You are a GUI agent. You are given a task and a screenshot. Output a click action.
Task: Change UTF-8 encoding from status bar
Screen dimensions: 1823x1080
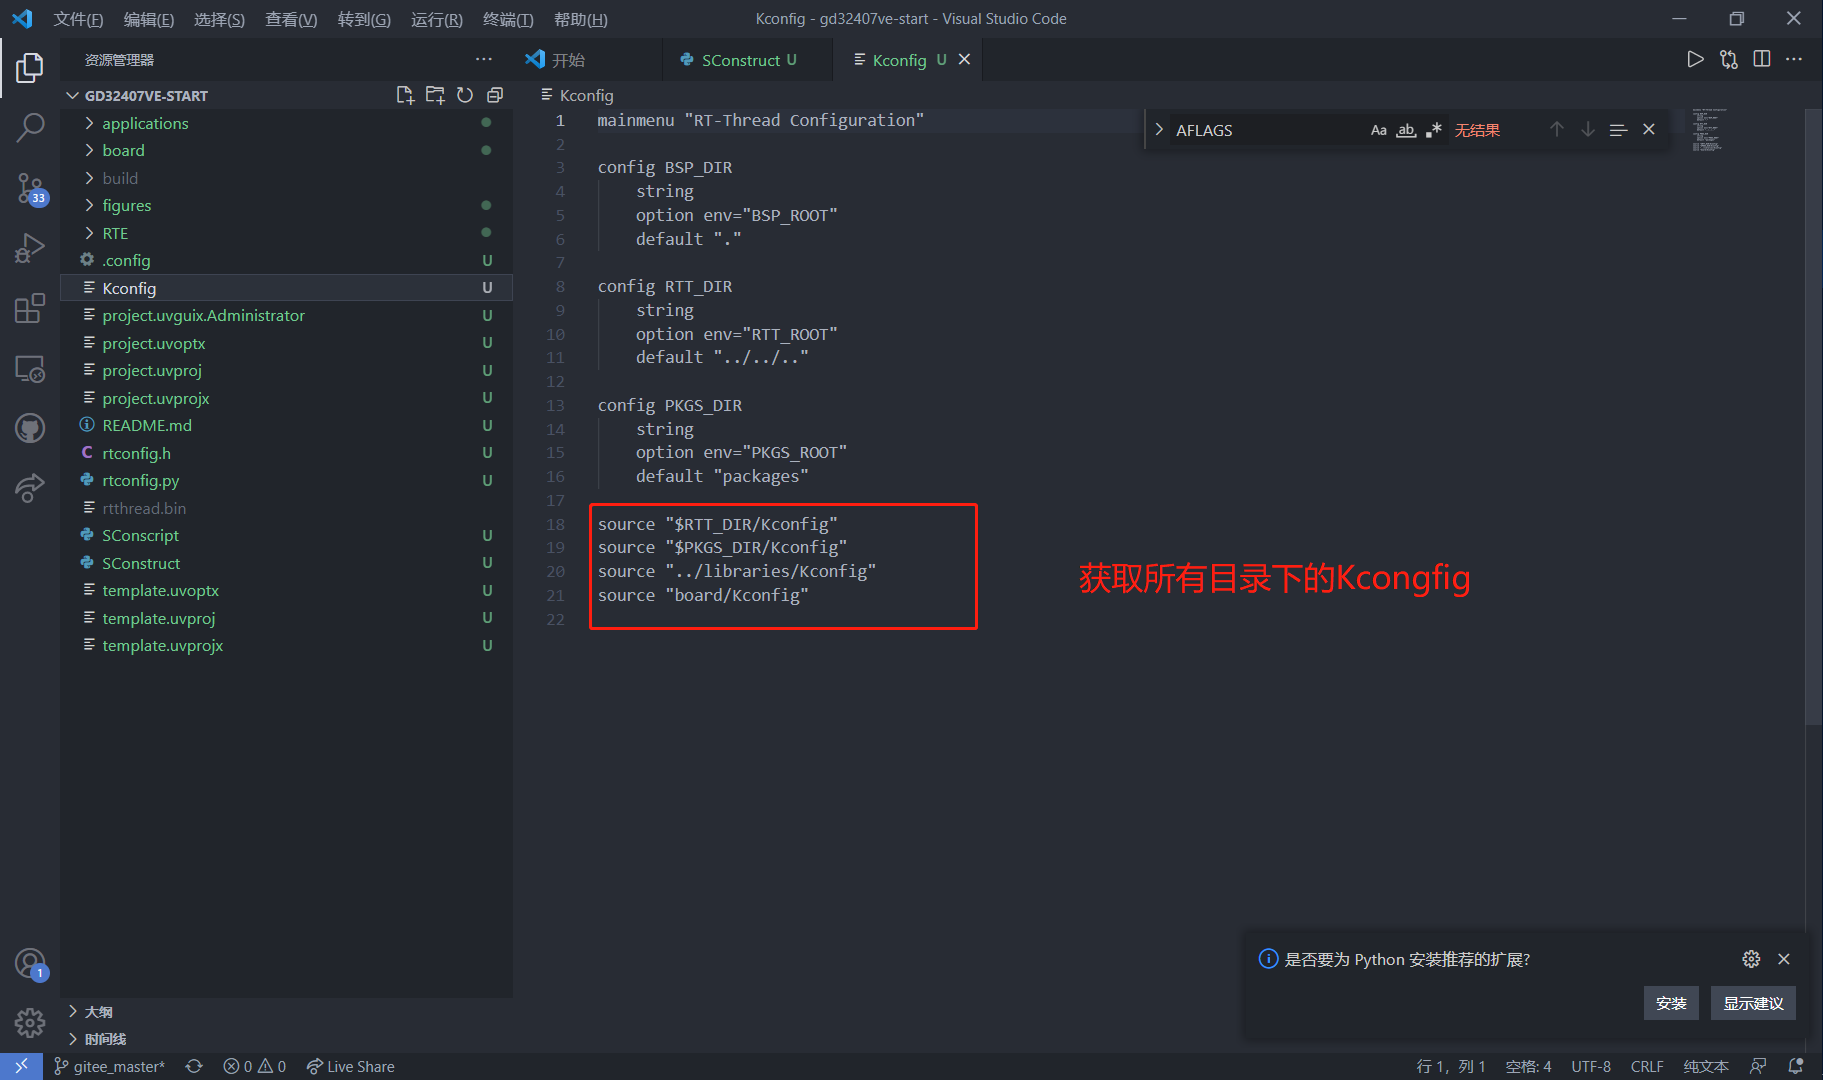click(x=1590, y=1066)
